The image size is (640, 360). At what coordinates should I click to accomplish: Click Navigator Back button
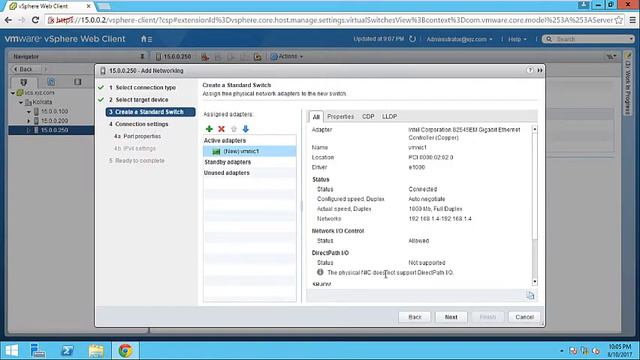pyautogui.click(x=24, y=69)
